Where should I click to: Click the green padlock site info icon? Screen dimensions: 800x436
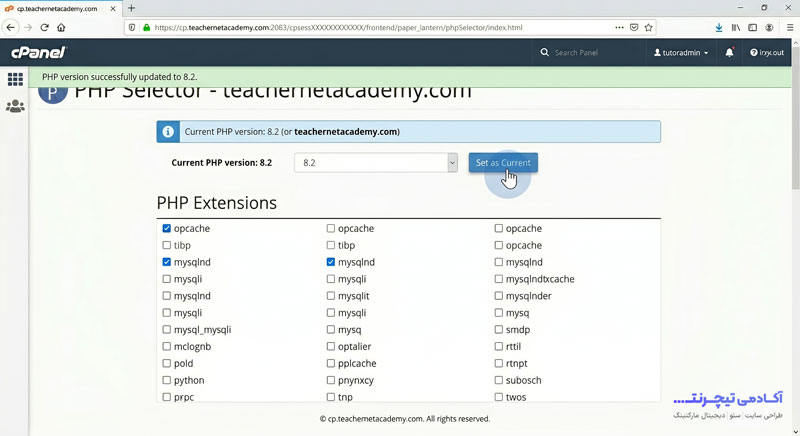(146, 28)
